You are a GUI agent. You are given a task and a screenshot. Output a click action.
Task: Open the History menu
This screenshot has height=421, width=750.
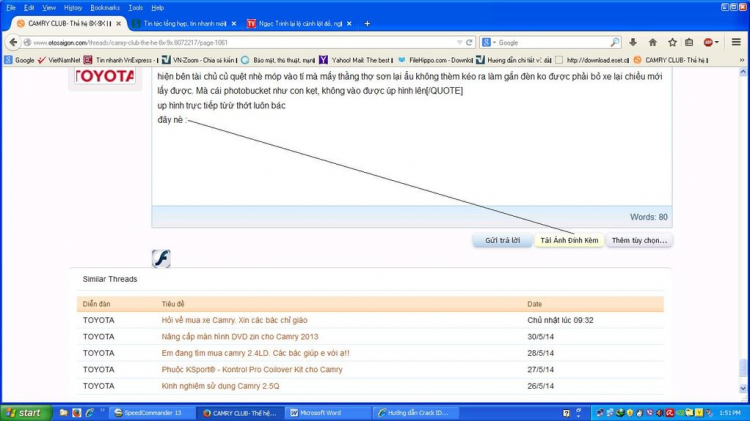(73, 8)
